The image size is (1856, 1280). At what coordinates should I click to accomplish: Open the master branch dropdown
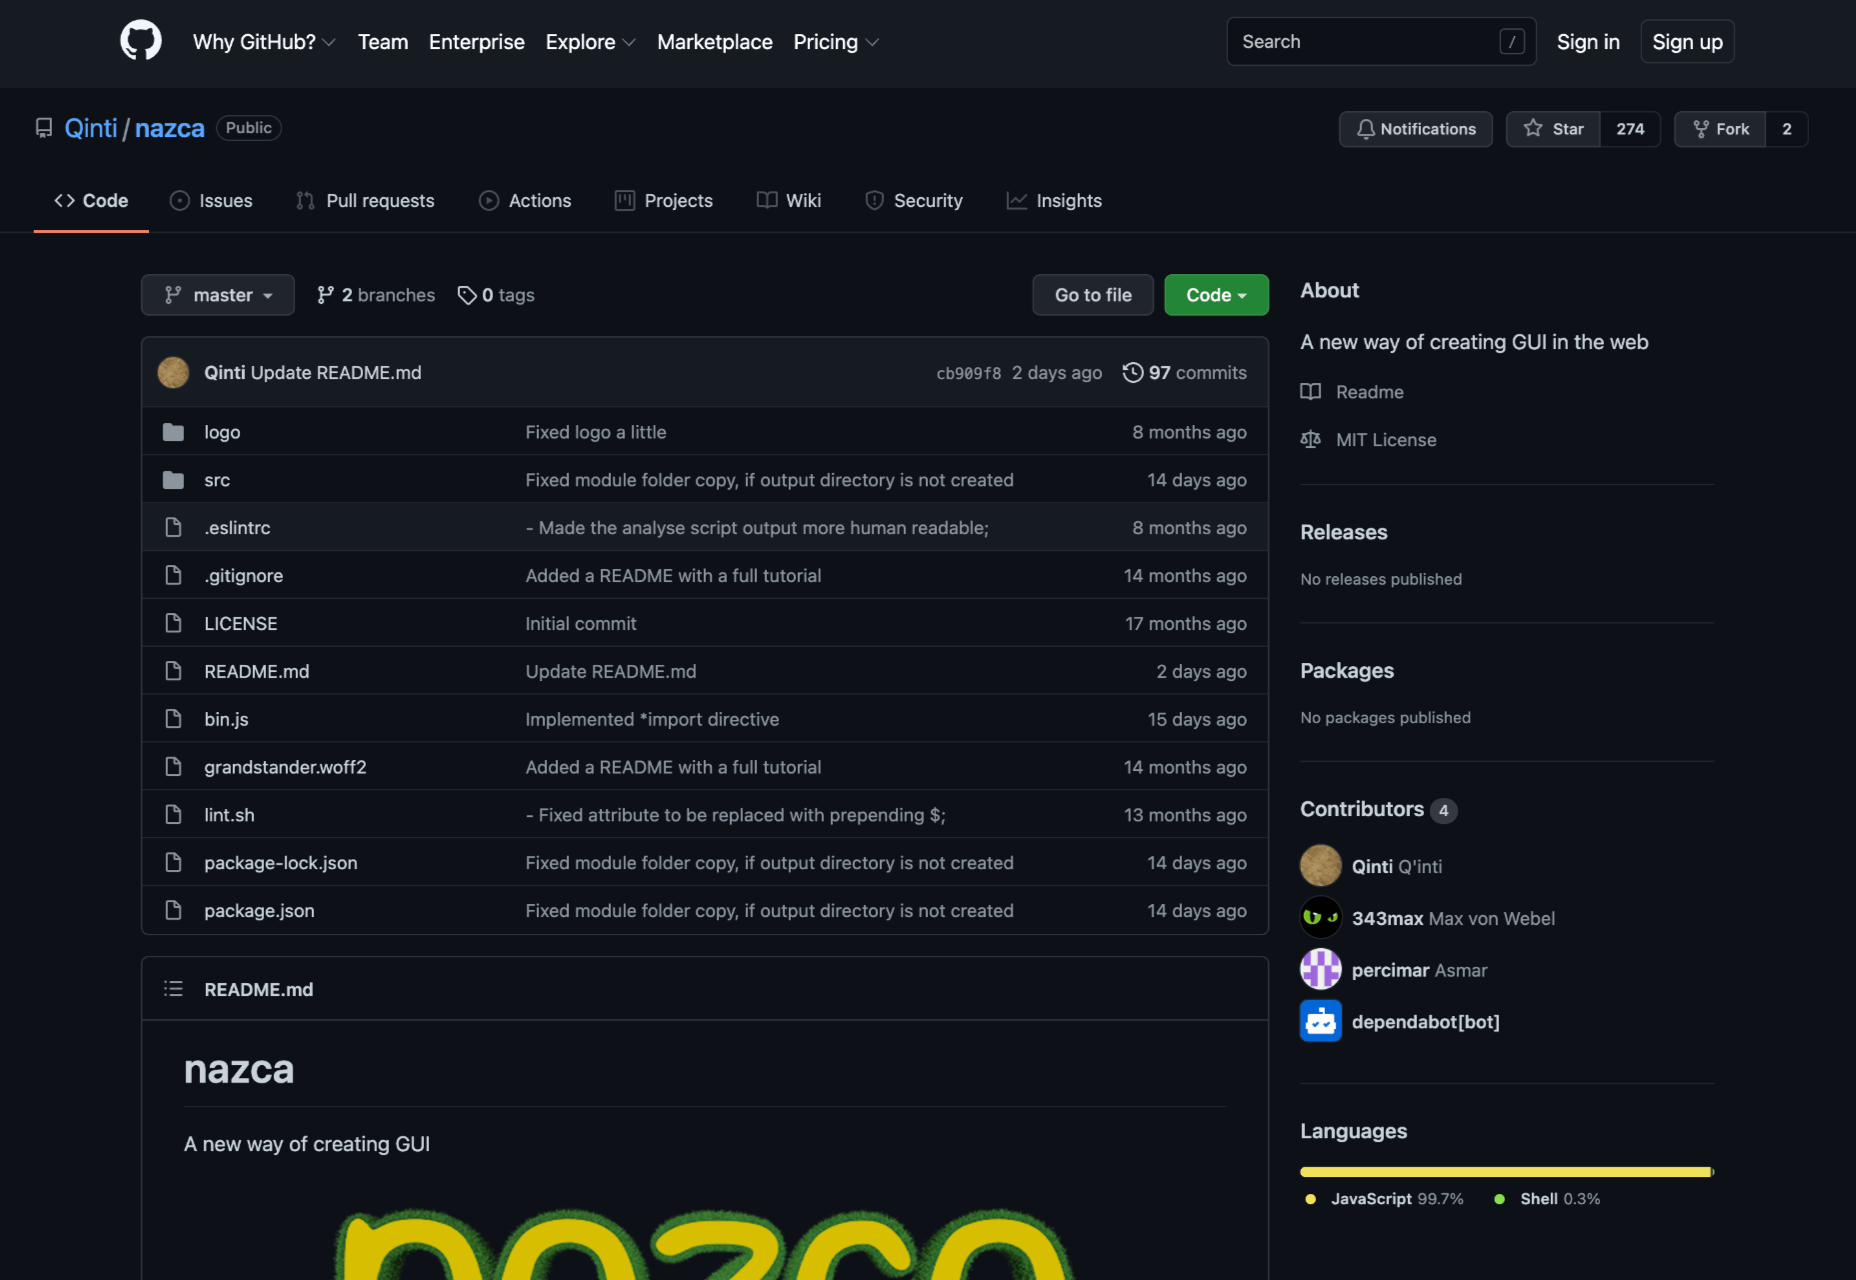pos(218,295)
